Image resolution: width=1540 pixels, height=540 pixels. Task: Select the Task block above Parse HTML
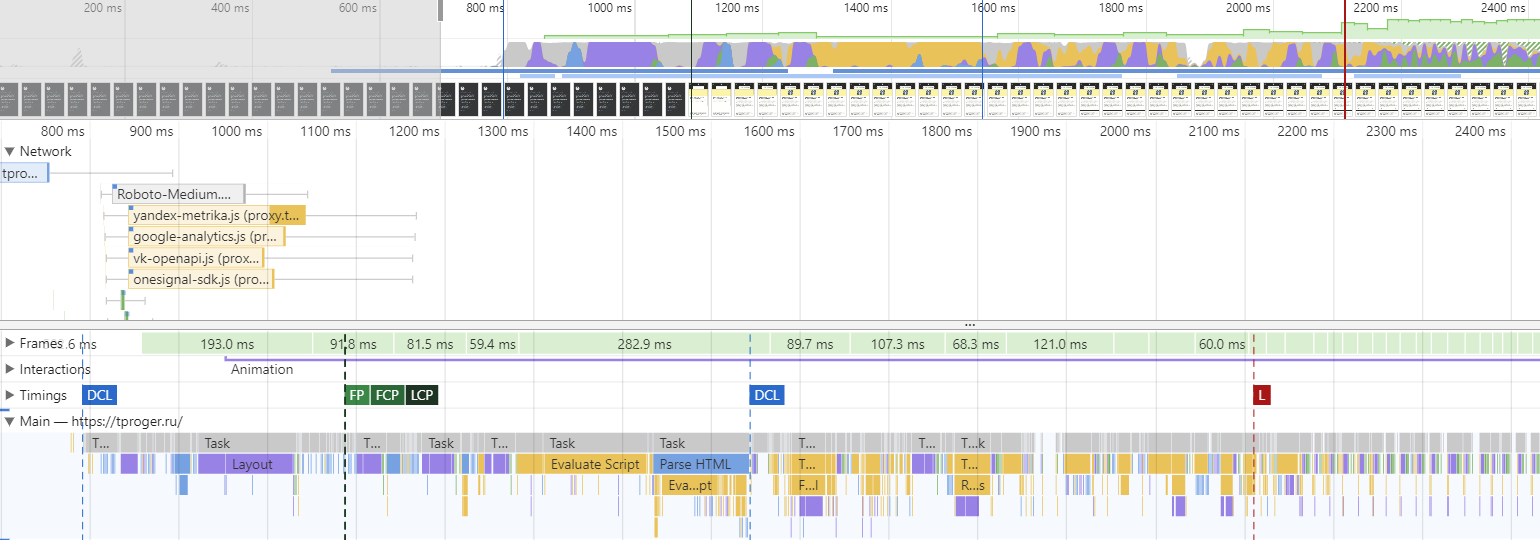(x=700, y=443)
